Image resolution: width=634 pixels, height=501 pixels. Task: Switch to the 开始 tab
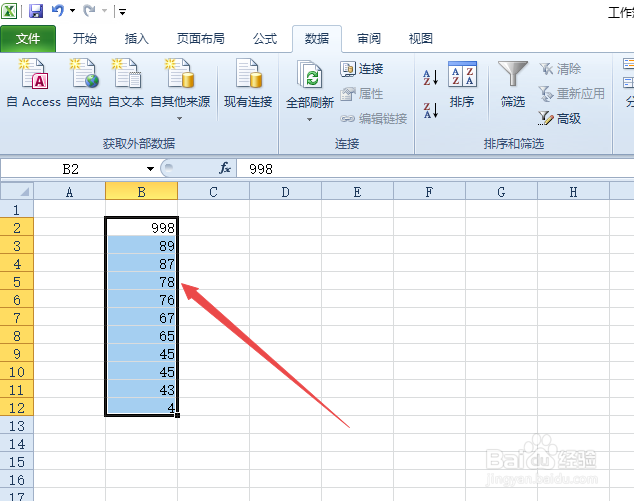tap(85, 39)
